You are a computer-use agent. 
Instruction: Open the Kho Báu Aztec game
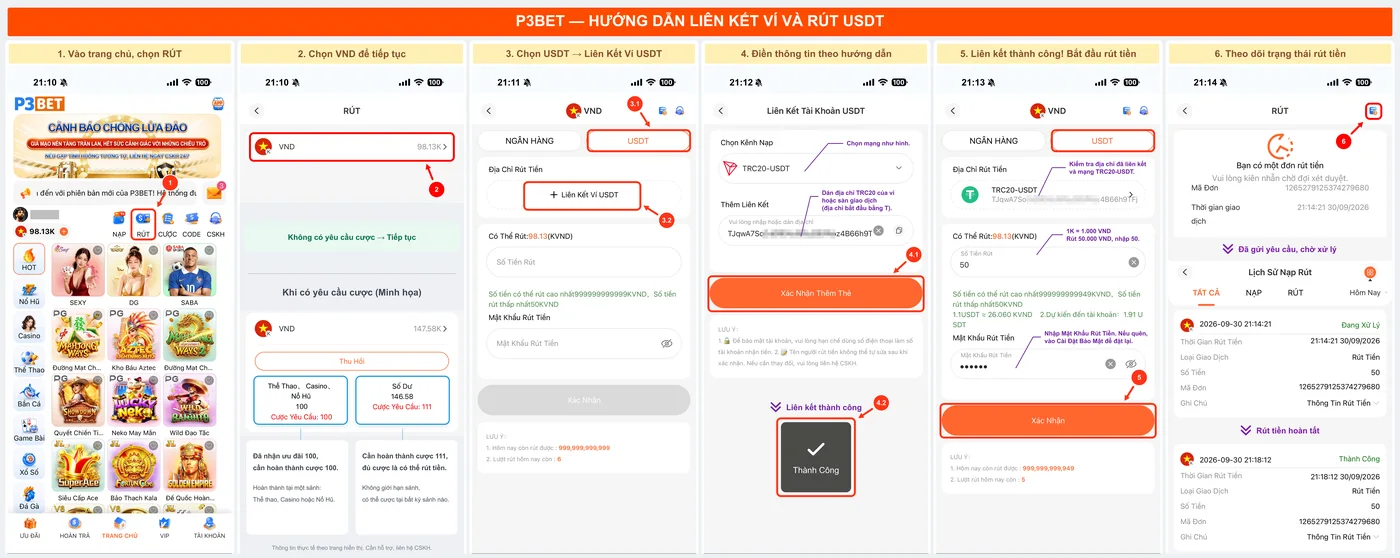point(134,341)
